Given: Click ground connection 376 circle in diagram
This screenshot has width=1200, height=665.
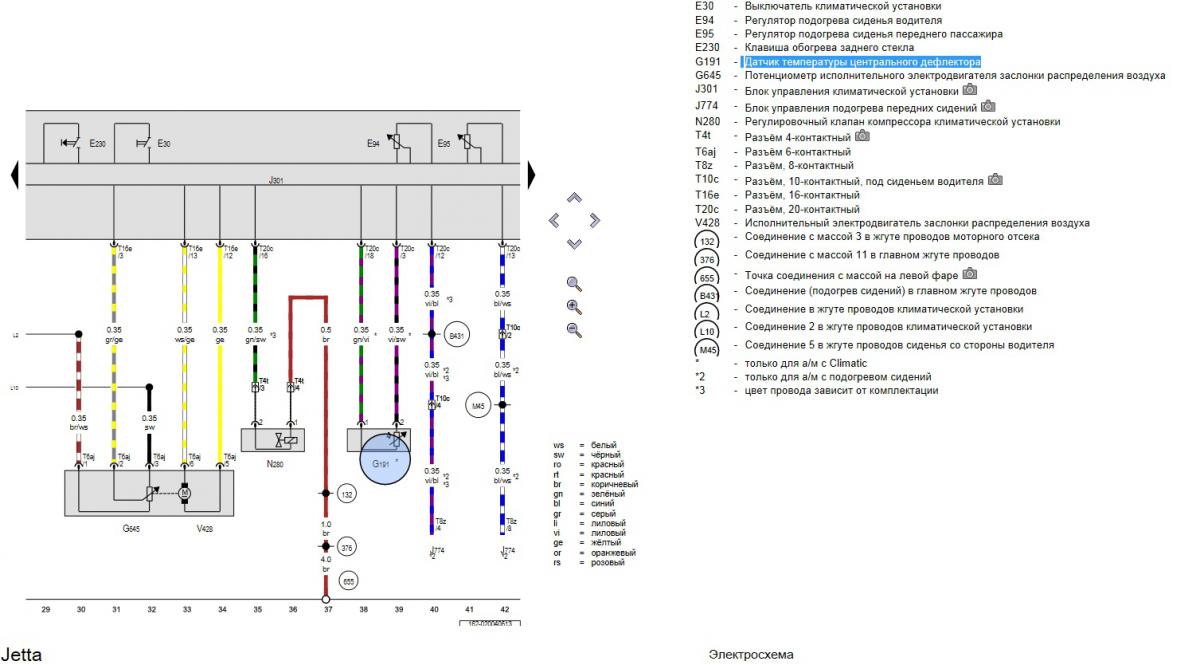Looking at the screenshot, I should tap(348, 547).
